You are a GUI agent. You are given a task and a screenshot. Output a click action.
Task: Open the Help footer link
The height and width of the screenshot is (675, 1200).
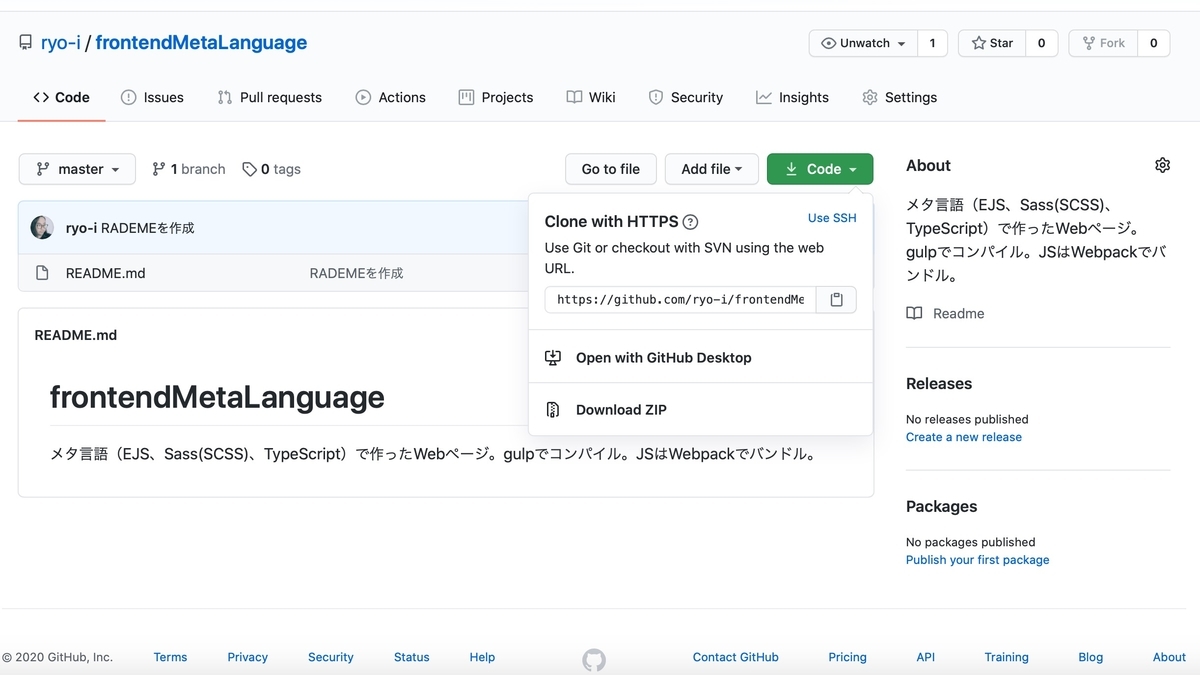click(482, 657)
